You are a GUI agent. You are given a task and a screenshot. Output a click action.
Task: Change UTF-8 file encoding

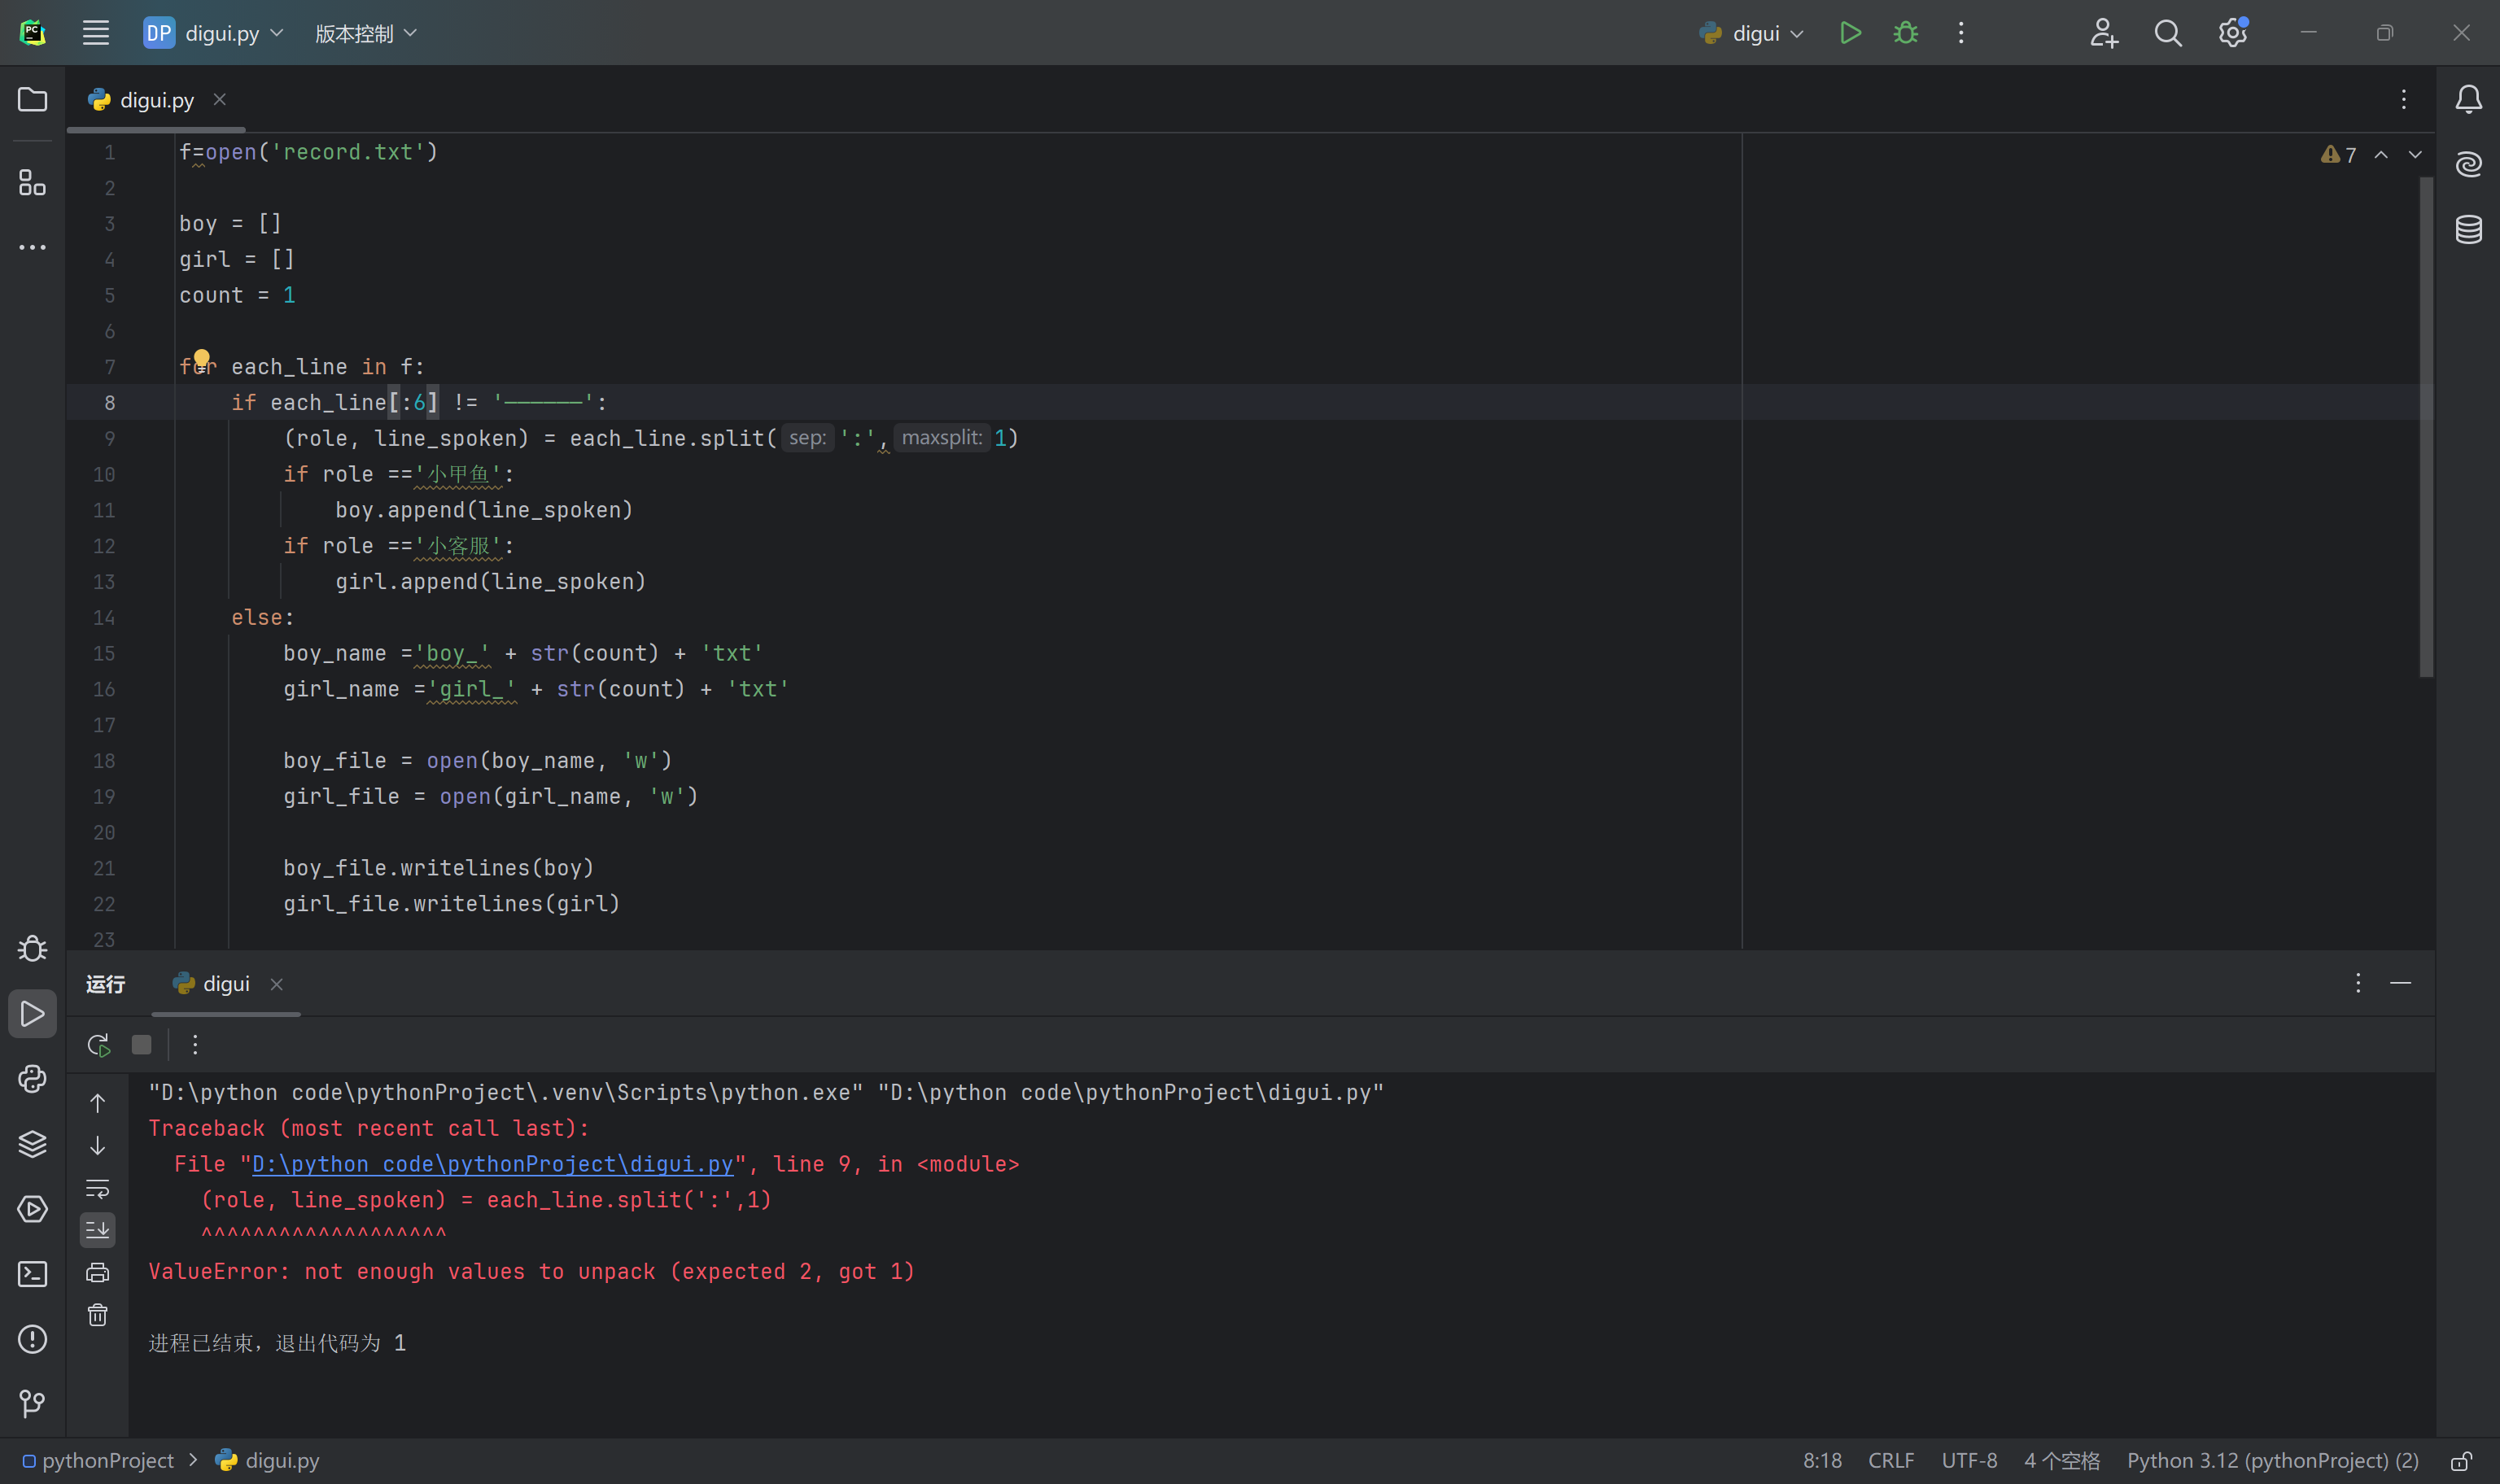click(x=1969, y=1461)
